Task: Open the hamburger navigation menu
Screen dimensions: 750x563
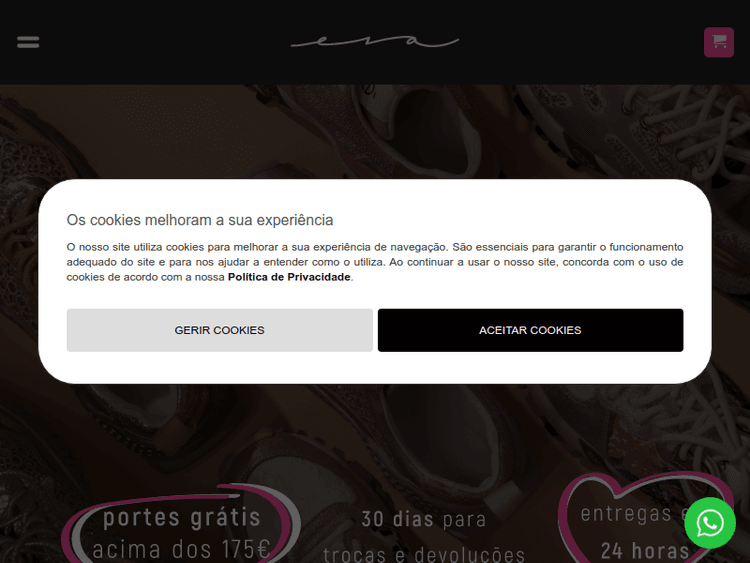Action: [x=28, y=42]
